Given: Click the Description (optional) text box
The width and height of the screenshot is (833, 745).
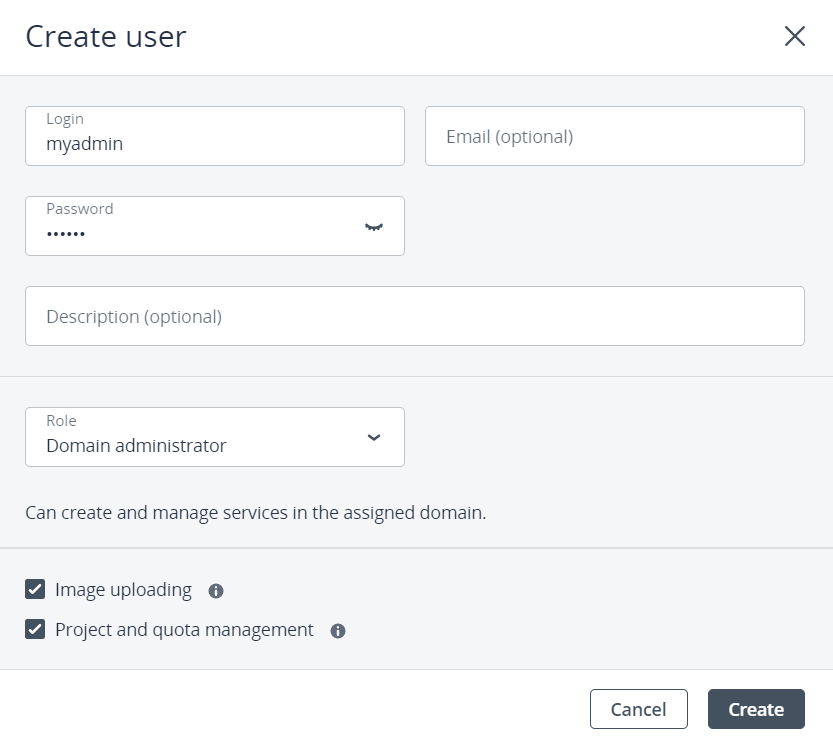Looking at the screenshot, I should click(x=414, y=315).
